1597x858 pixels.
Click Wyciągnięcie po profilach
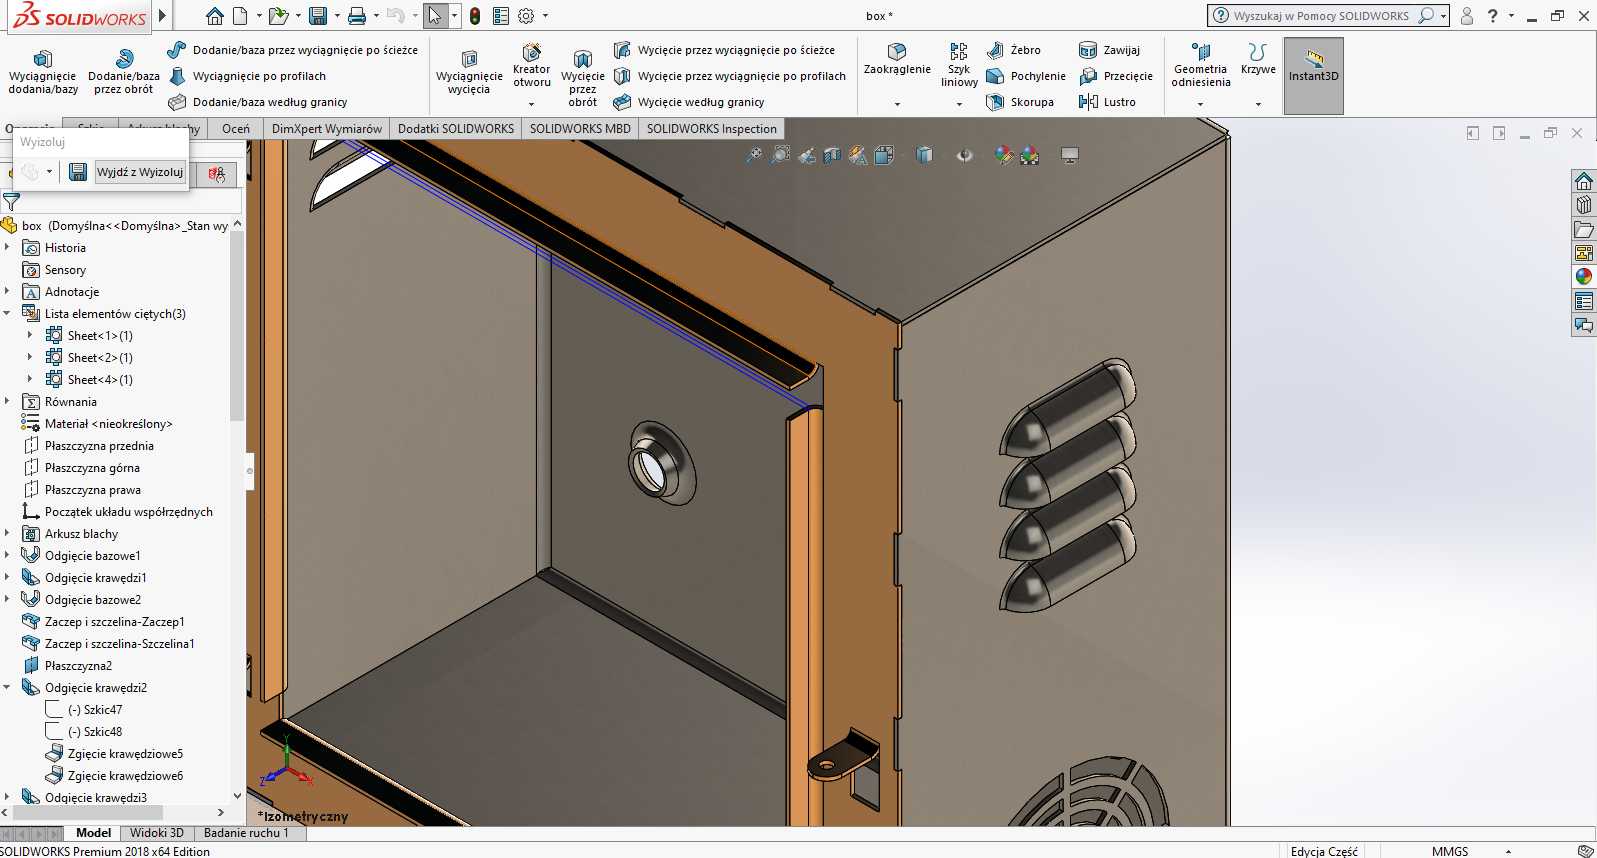(247, 76)
